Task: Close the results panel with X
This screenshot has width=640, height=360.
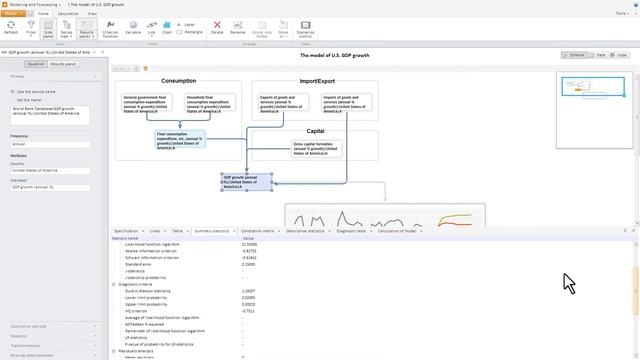Action: coord(633,231)
